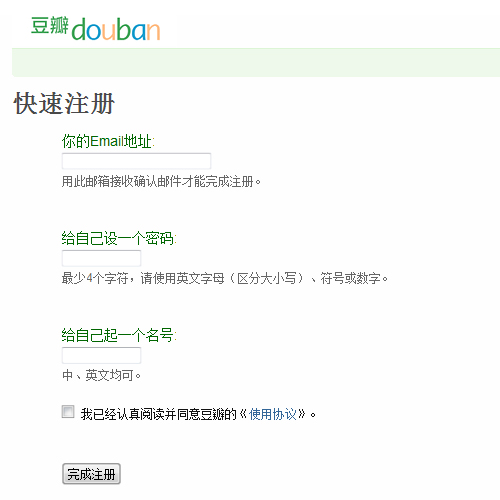
Task: Click into the password input box
Action: (101, 258)
